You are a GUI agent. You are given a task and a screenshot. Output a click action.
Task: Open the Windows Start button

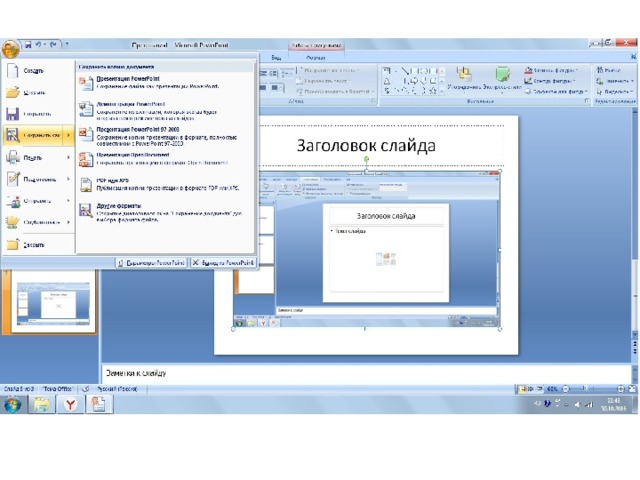[13, 404]
